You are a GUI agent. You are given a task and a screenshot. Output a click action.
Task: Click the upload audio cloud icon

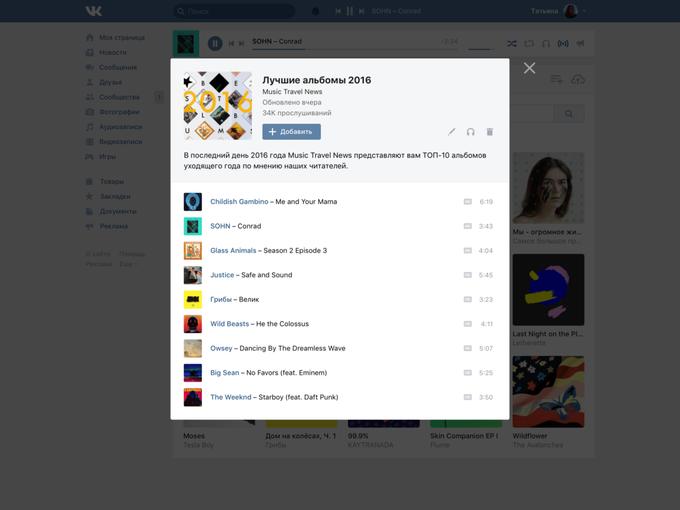pos(578,79)
